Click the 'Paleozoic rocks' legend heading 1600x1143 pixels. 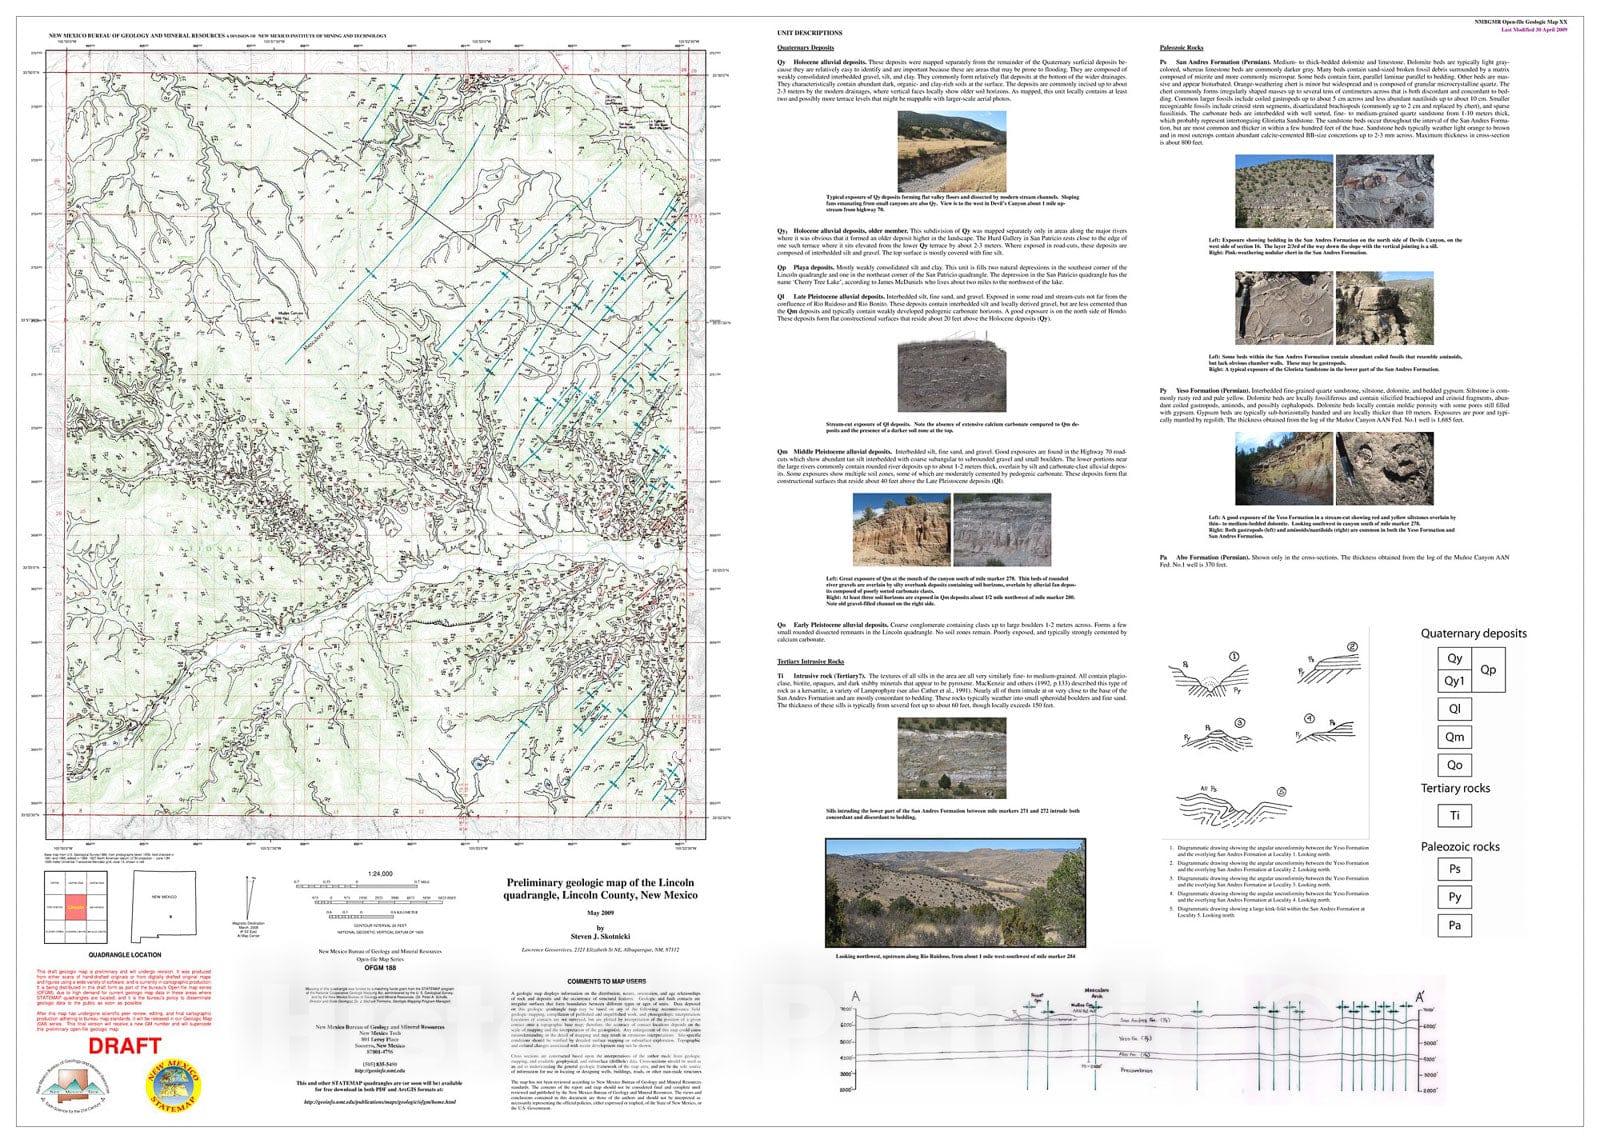coord(1460,846)
